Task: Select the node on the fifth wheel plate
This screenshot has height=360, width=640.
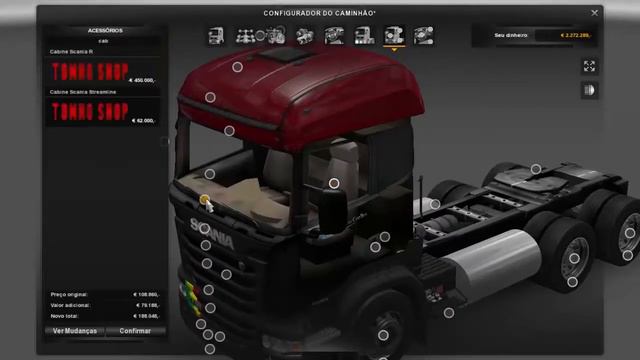Action: click(536, 169)
